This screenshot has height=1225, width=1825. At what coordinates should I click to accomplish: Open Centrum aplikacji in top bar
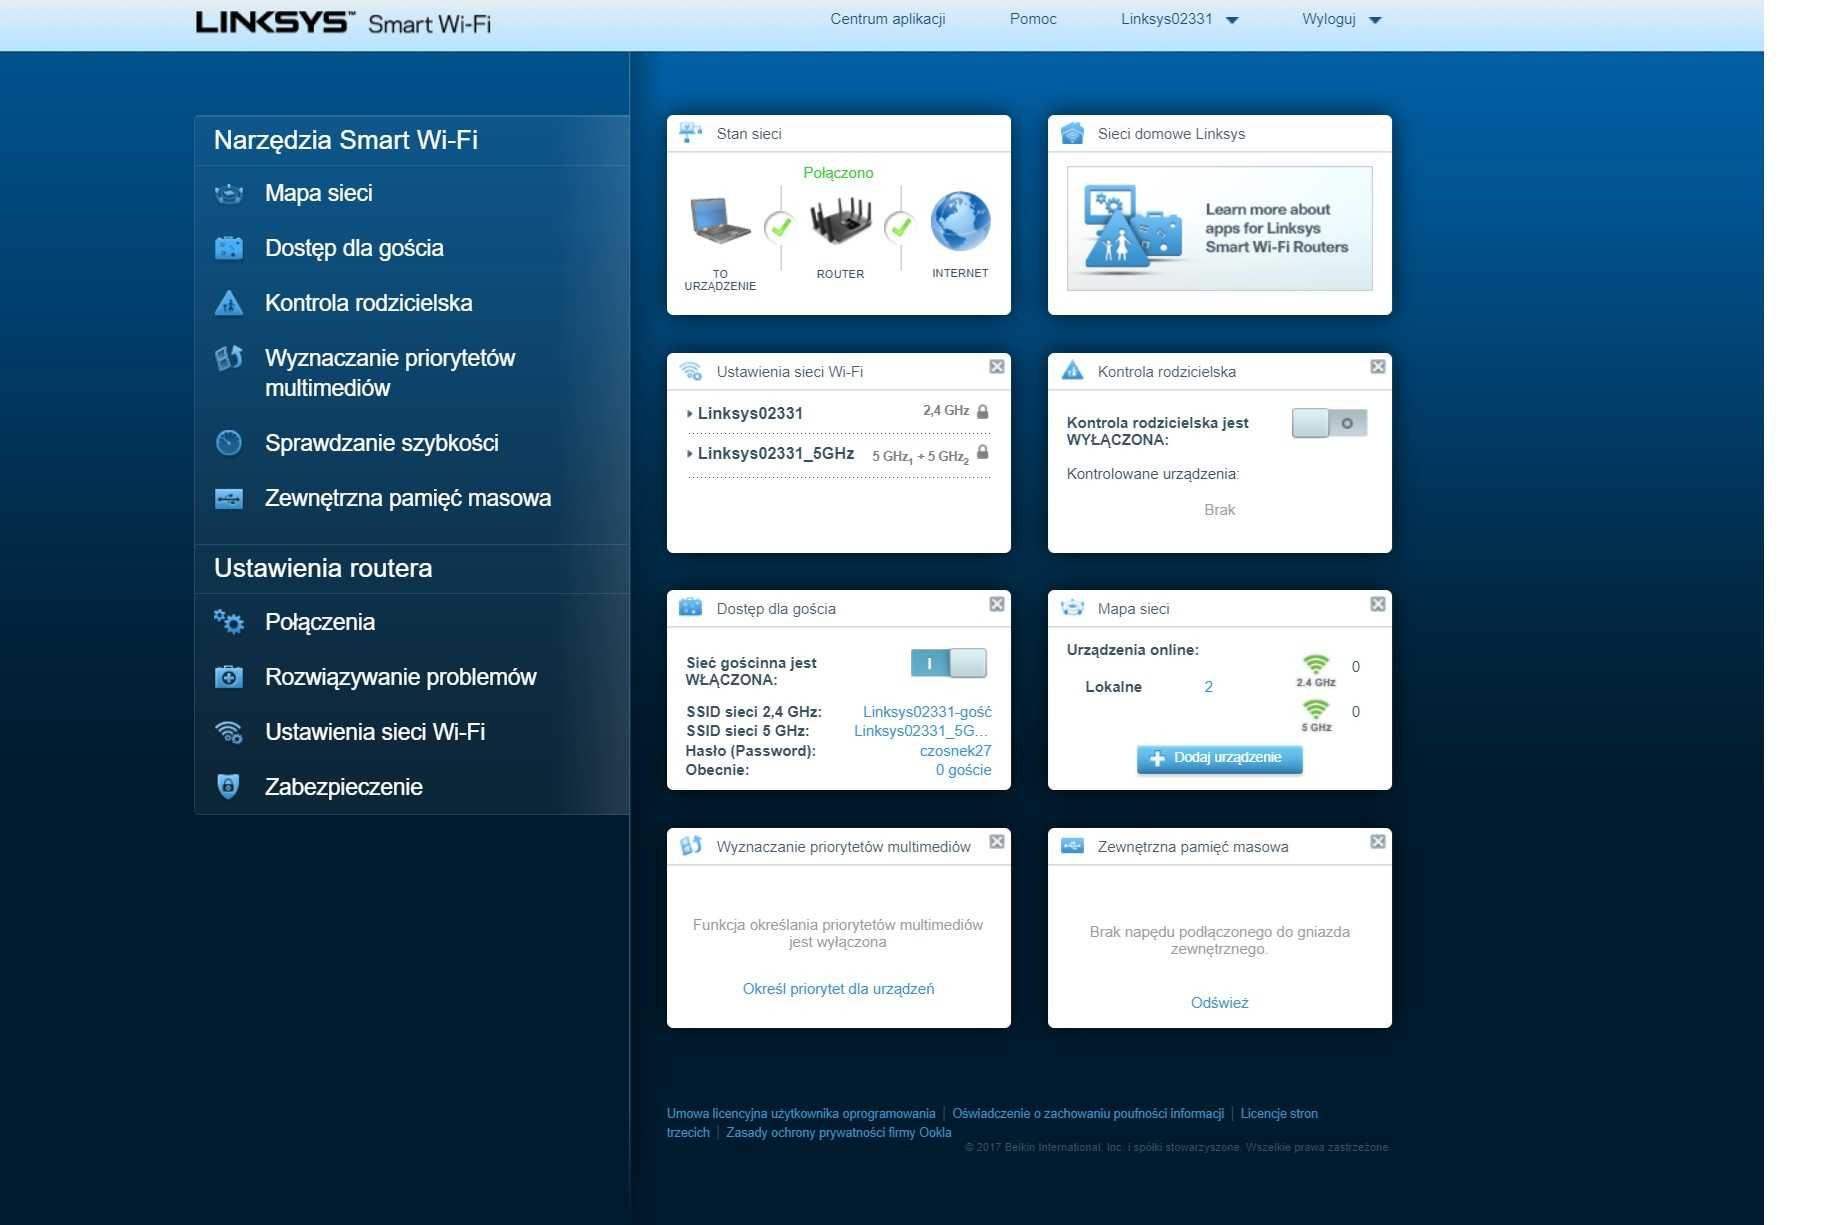click(x=887, y=19)
